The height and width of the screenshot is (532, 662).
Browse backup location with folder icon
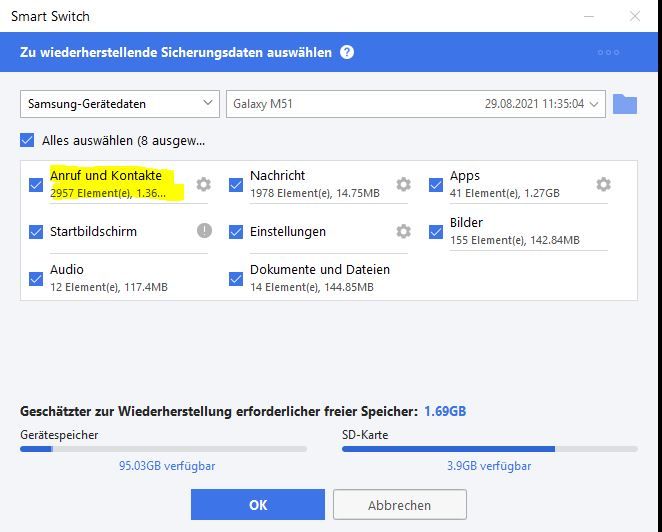click(625, 104)
